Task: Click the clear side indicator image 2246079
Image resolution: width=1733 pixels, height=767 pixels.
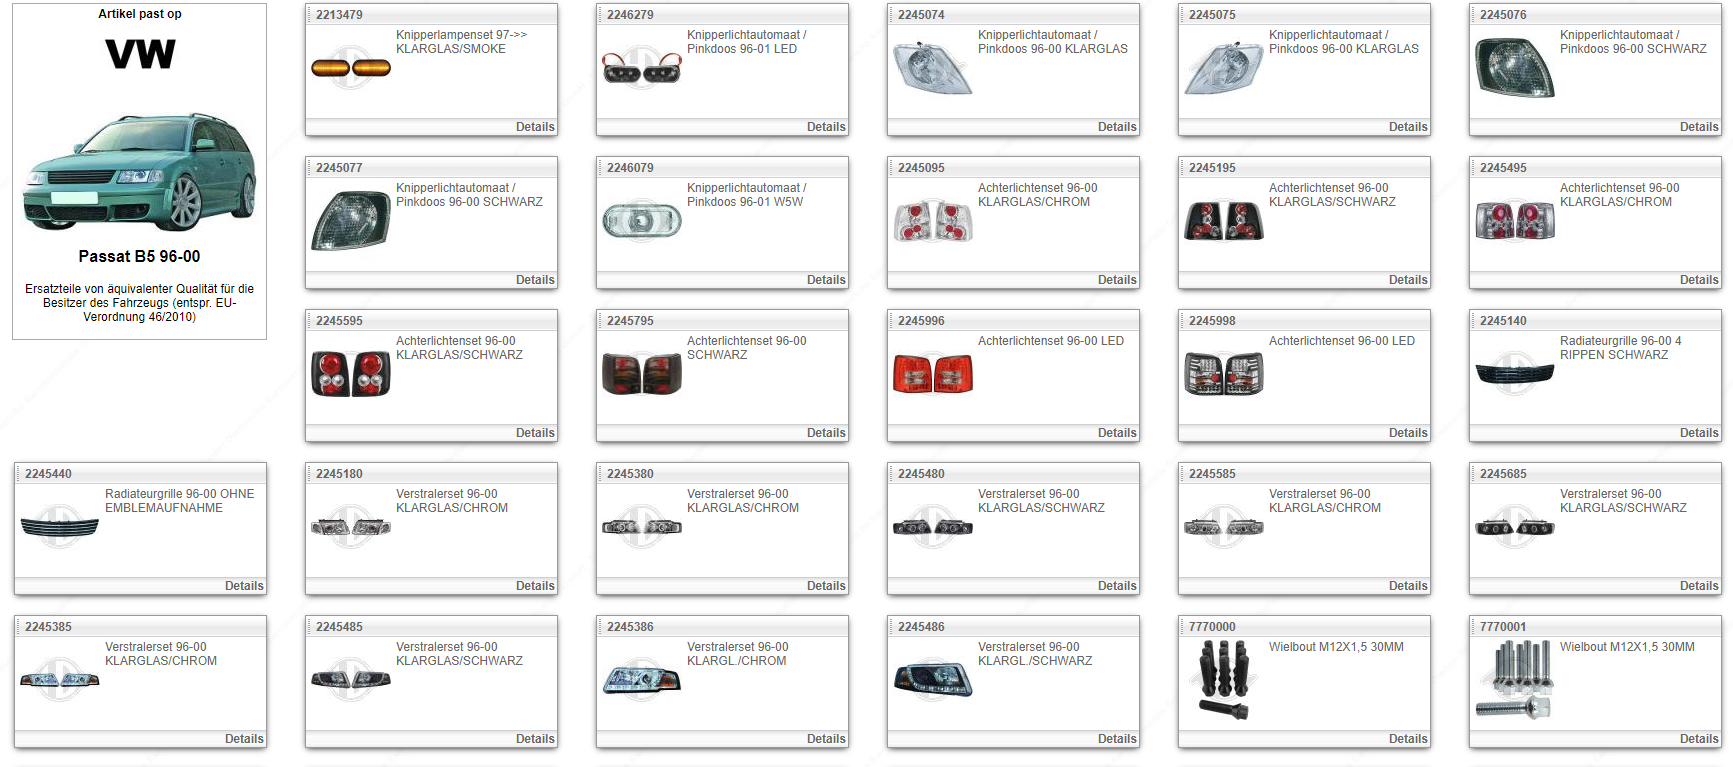Action: coord(642,221)
